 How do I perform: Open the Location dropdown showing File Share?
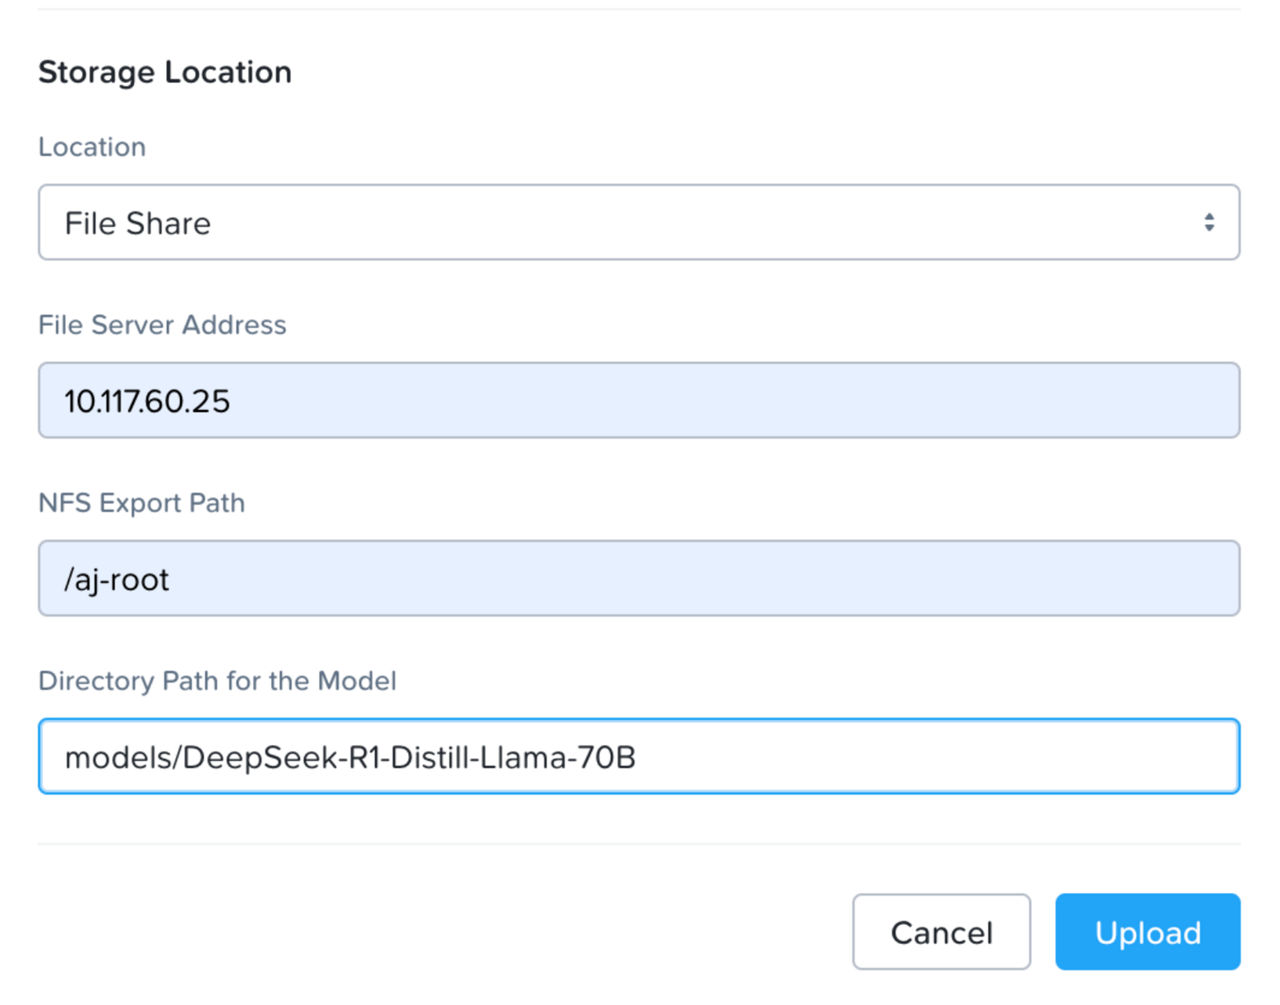click(638, 222)
